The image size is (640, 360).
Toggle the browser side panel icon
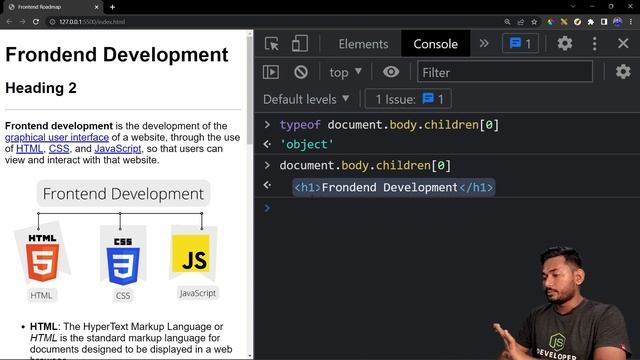604,22
